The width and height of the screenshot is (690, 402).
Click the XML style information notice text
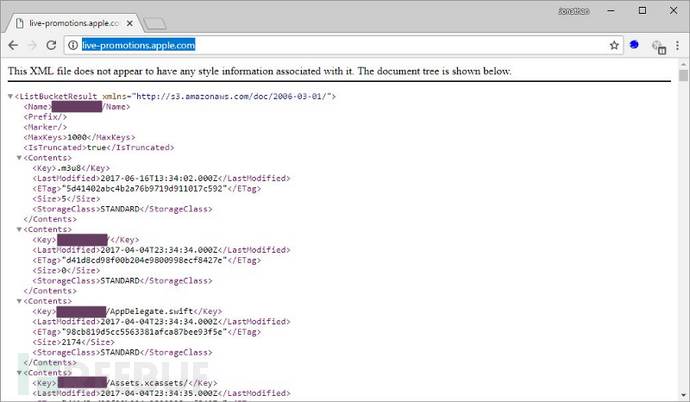point(260,71)
